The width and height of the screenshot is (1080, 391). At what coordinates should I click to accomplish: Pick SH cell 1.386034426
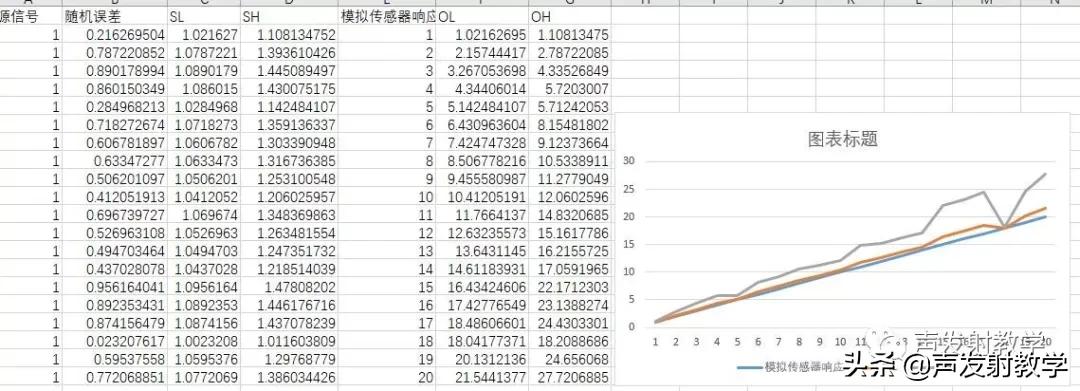(x=289, y=377)
